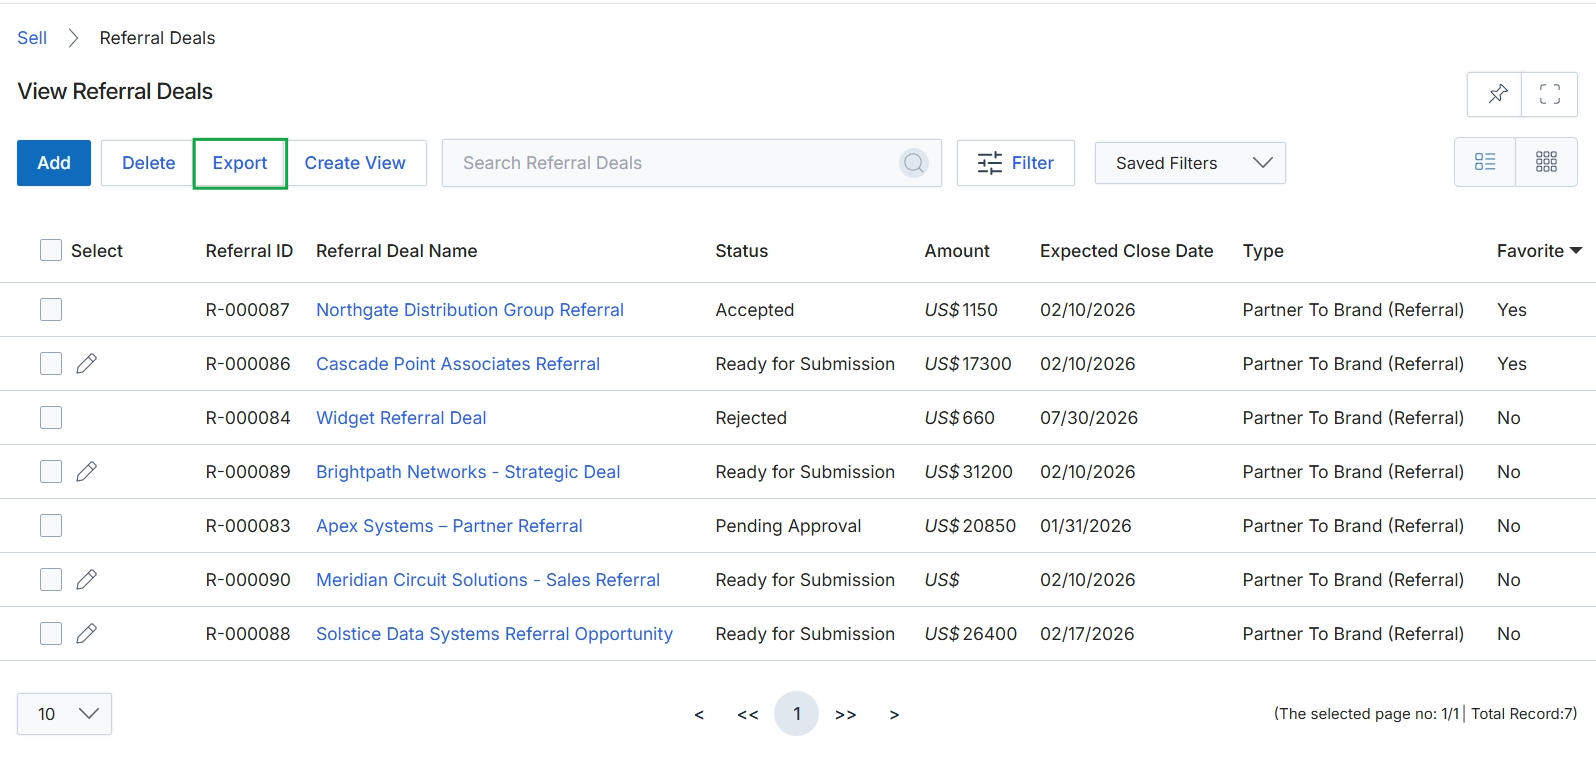The image size is (1596, 759).
Task: Check the box for R-000086 row
Action: (51, 364)
